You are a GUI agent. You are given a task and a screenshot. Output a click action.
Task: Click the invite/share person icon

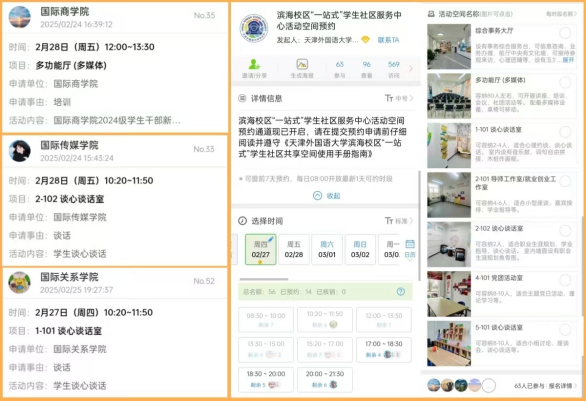(254, 64)
